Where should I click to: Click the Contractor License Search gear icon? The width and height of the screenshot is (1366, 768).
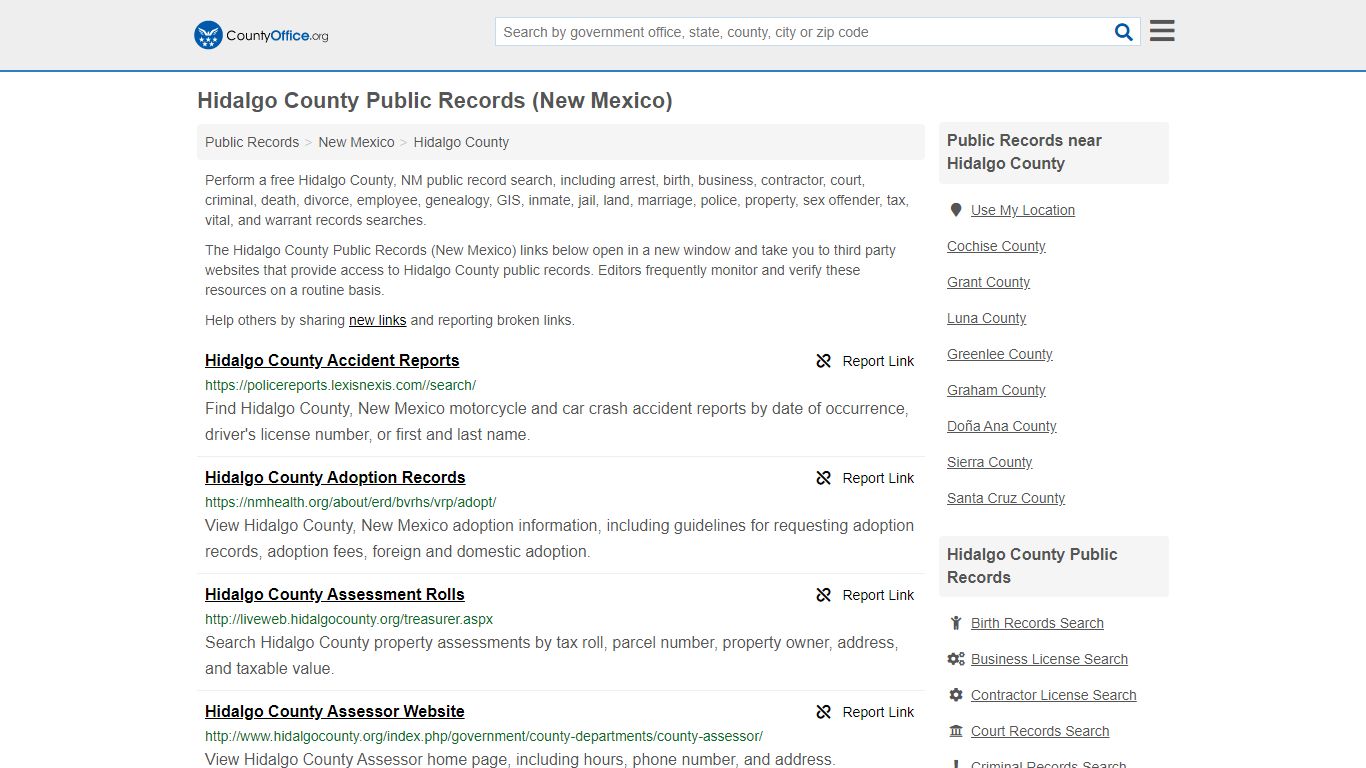[956, 695]
